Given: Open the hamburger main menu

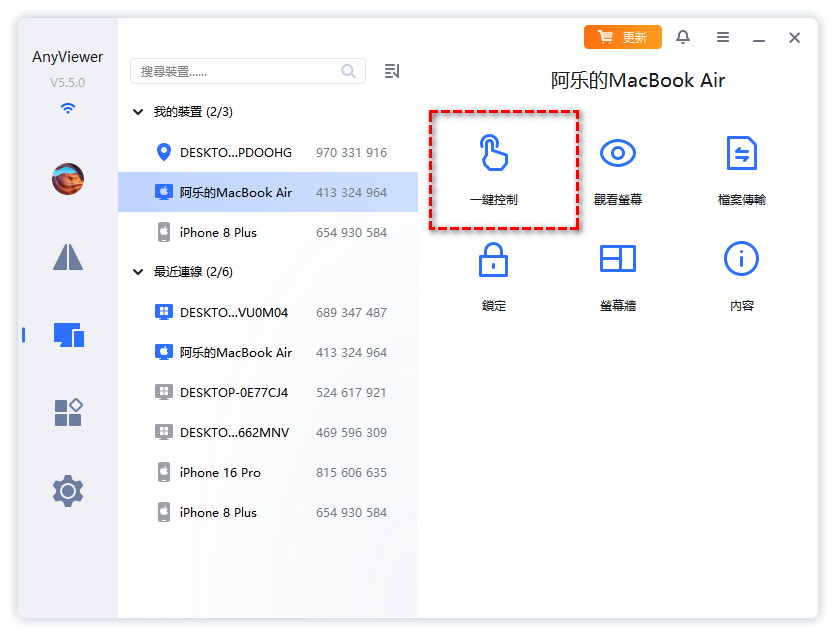Looking at the screenshot, I should click(x=722, y=37).
